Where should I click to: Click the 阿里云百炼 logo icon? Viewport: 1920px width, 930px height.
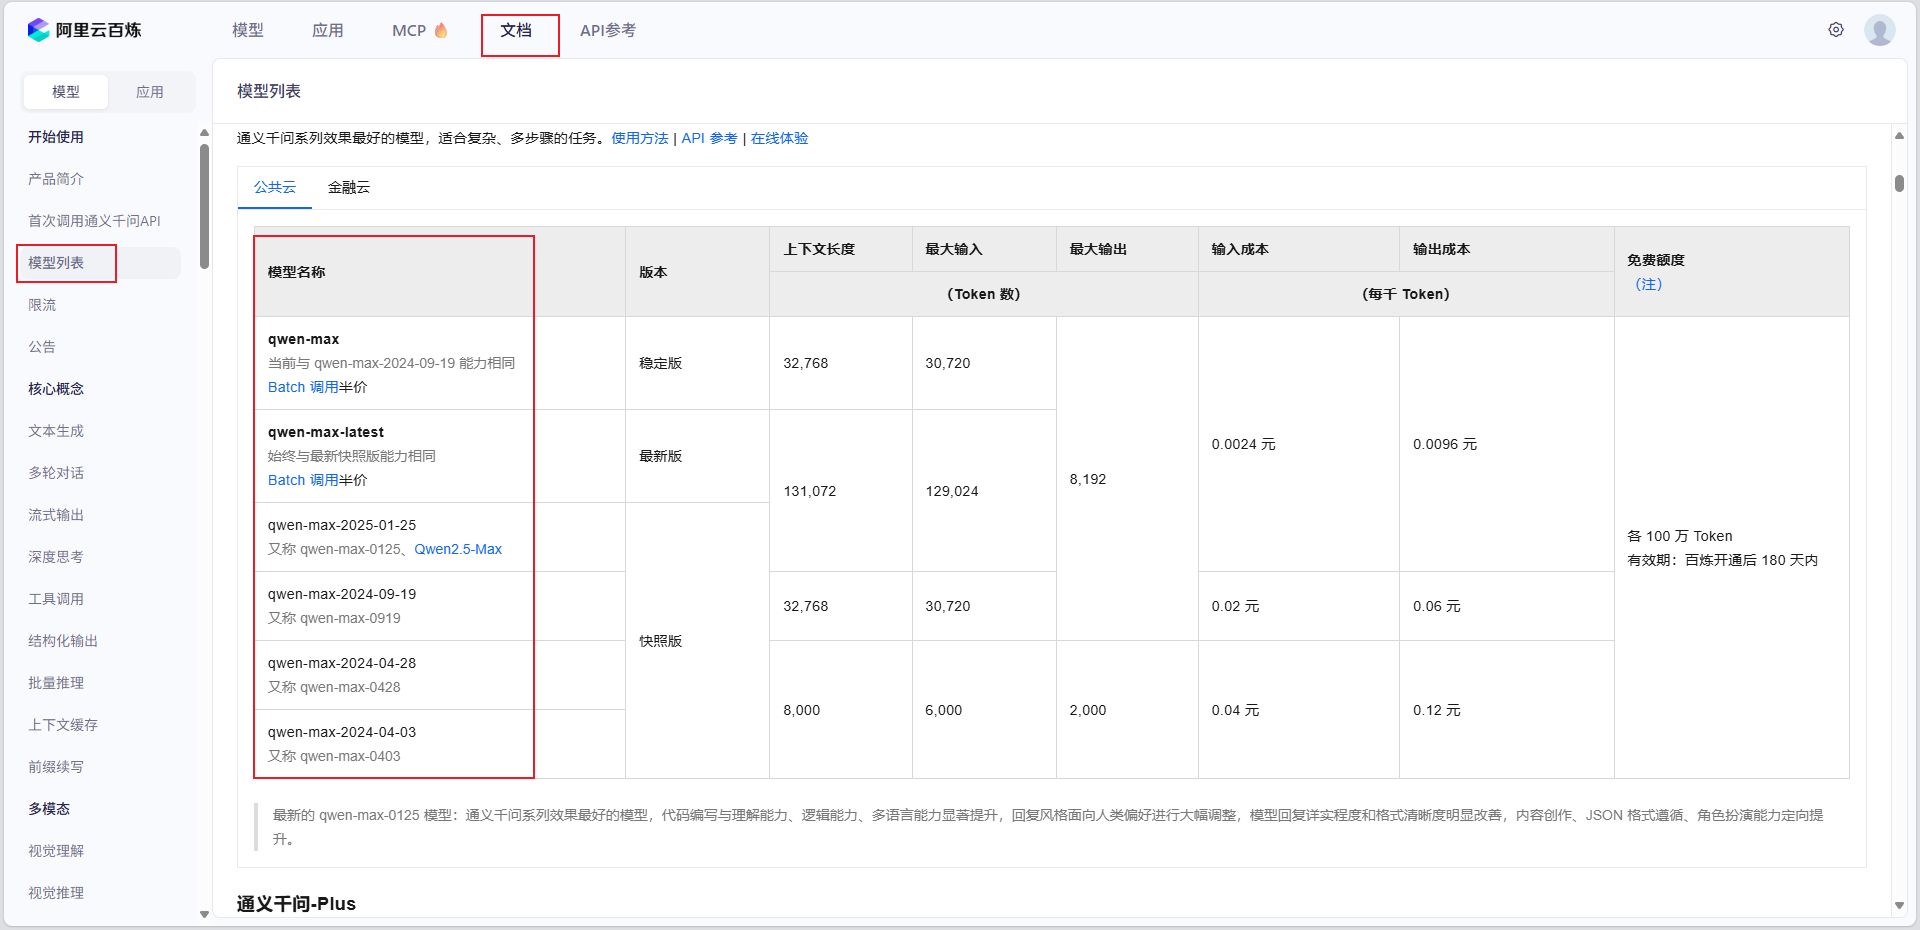[38, 29]
